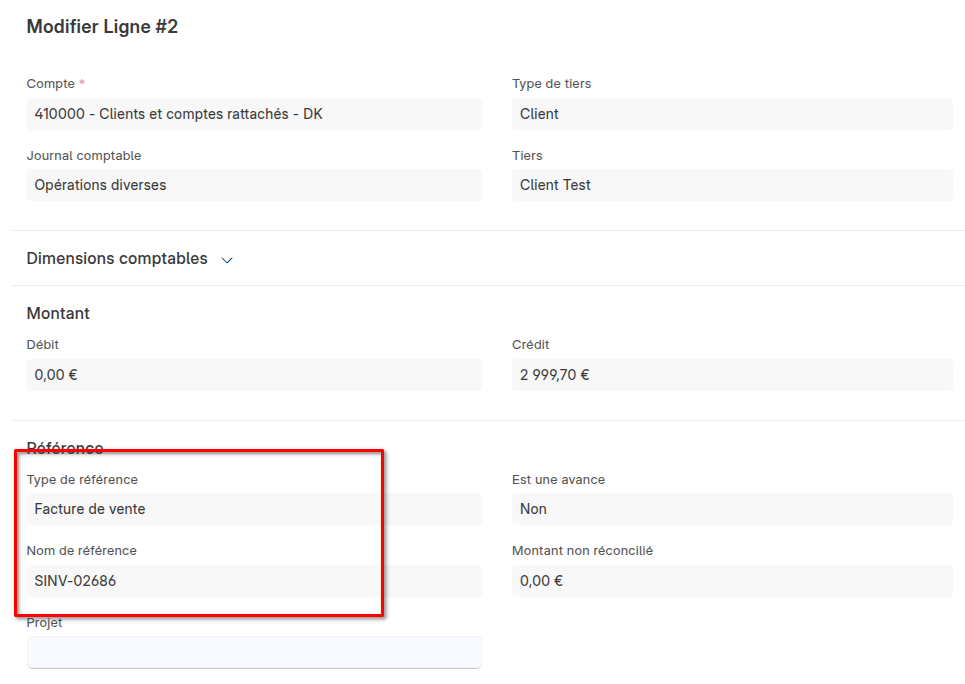Open the Type de référence field Facture de vente
This screenshot has width=965, height=684.
(x=253, y=509)
